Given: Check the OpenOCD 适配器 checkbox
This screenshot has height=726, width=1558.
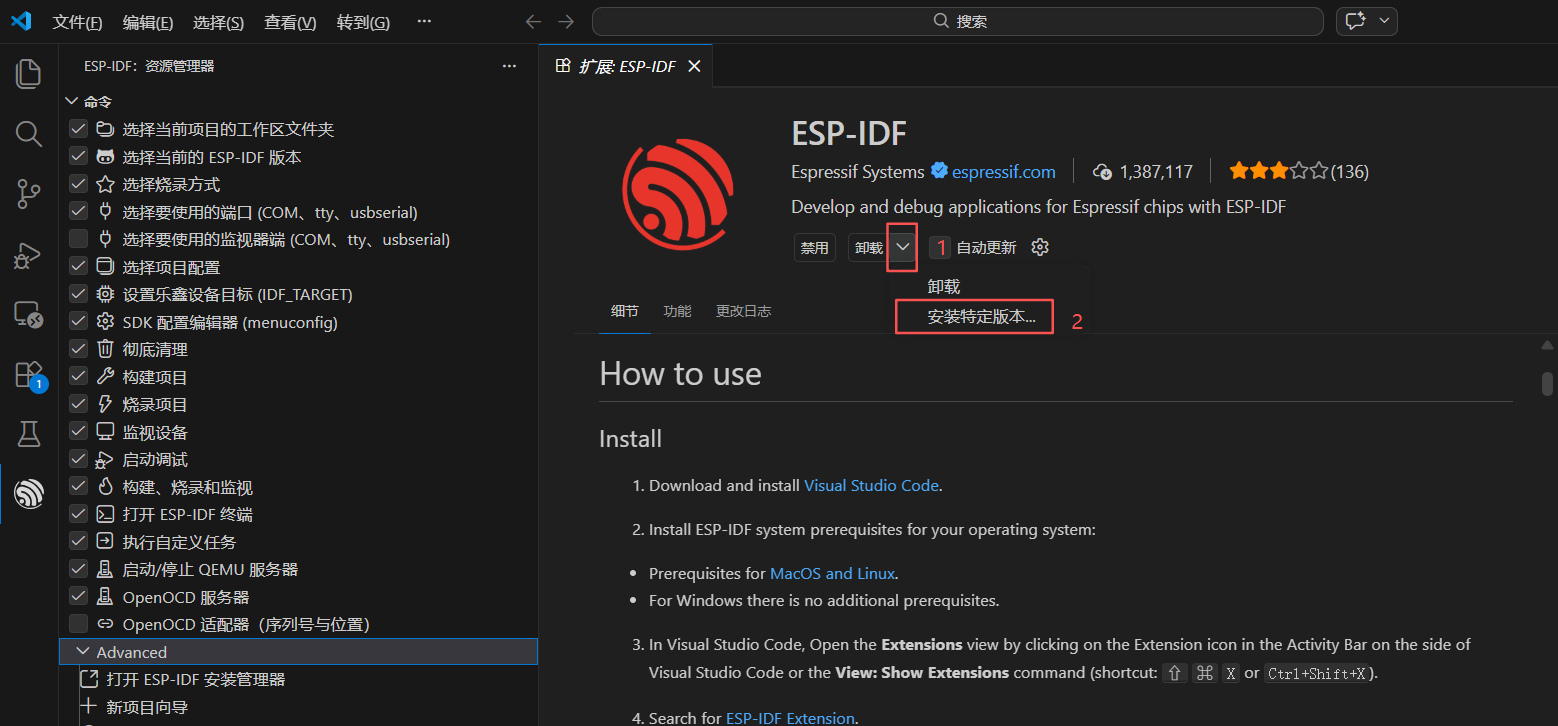Looking at the screenshot, I should (x=78, y=624).
